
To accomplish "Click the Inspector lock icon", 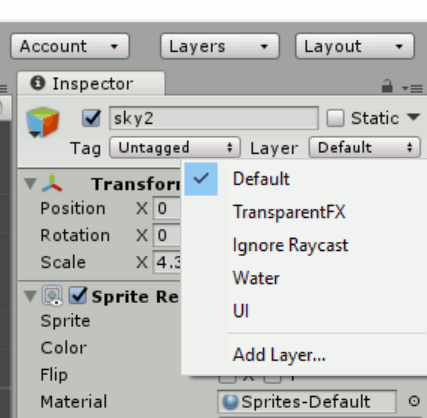I will [387, 86].
